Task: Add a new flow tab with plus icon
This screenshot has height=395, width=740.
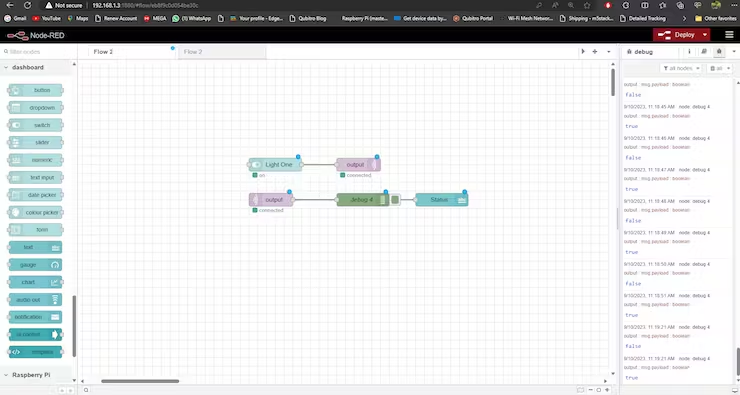Action: point(595,51)
